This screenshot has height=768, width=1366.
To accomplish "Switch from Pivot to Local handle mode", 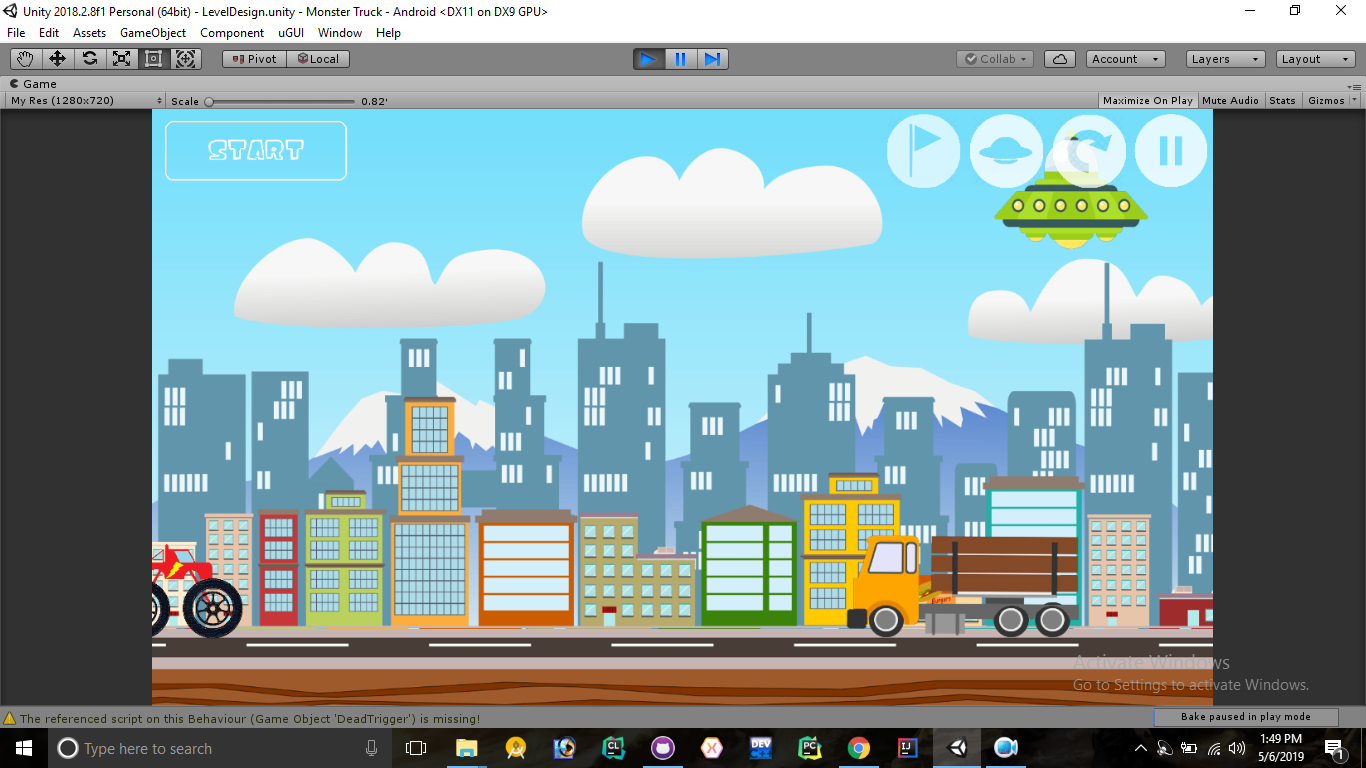I will coord(318,58).
